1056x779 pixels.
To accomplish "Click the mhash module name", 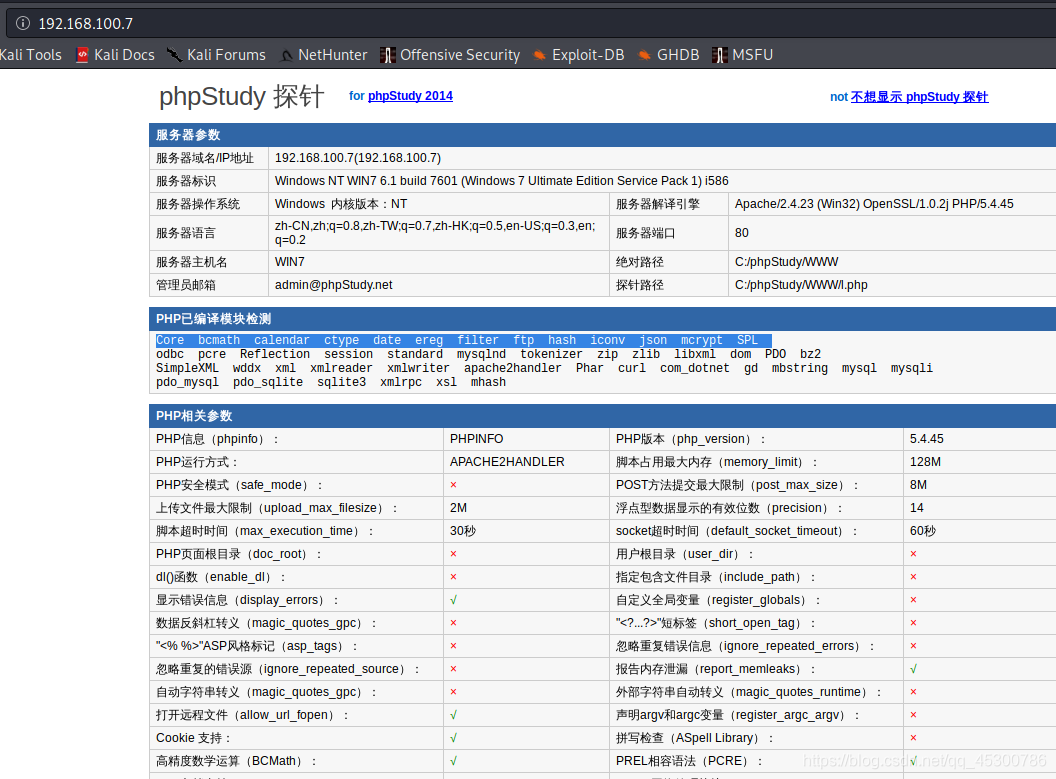I will pos(488,382).
